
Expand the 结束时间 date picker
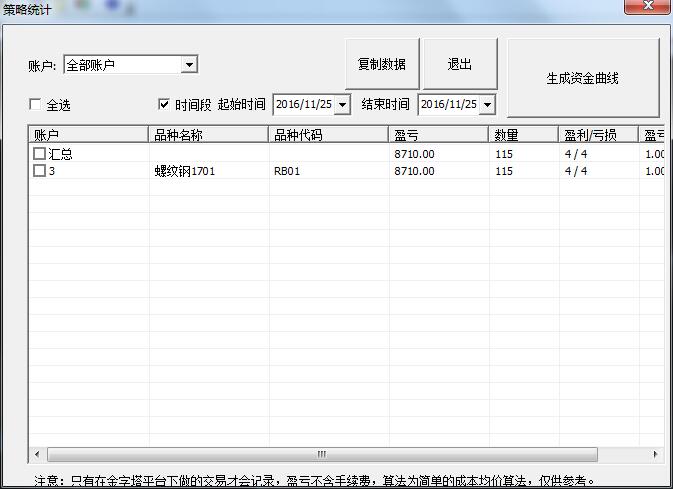[487, 104]
